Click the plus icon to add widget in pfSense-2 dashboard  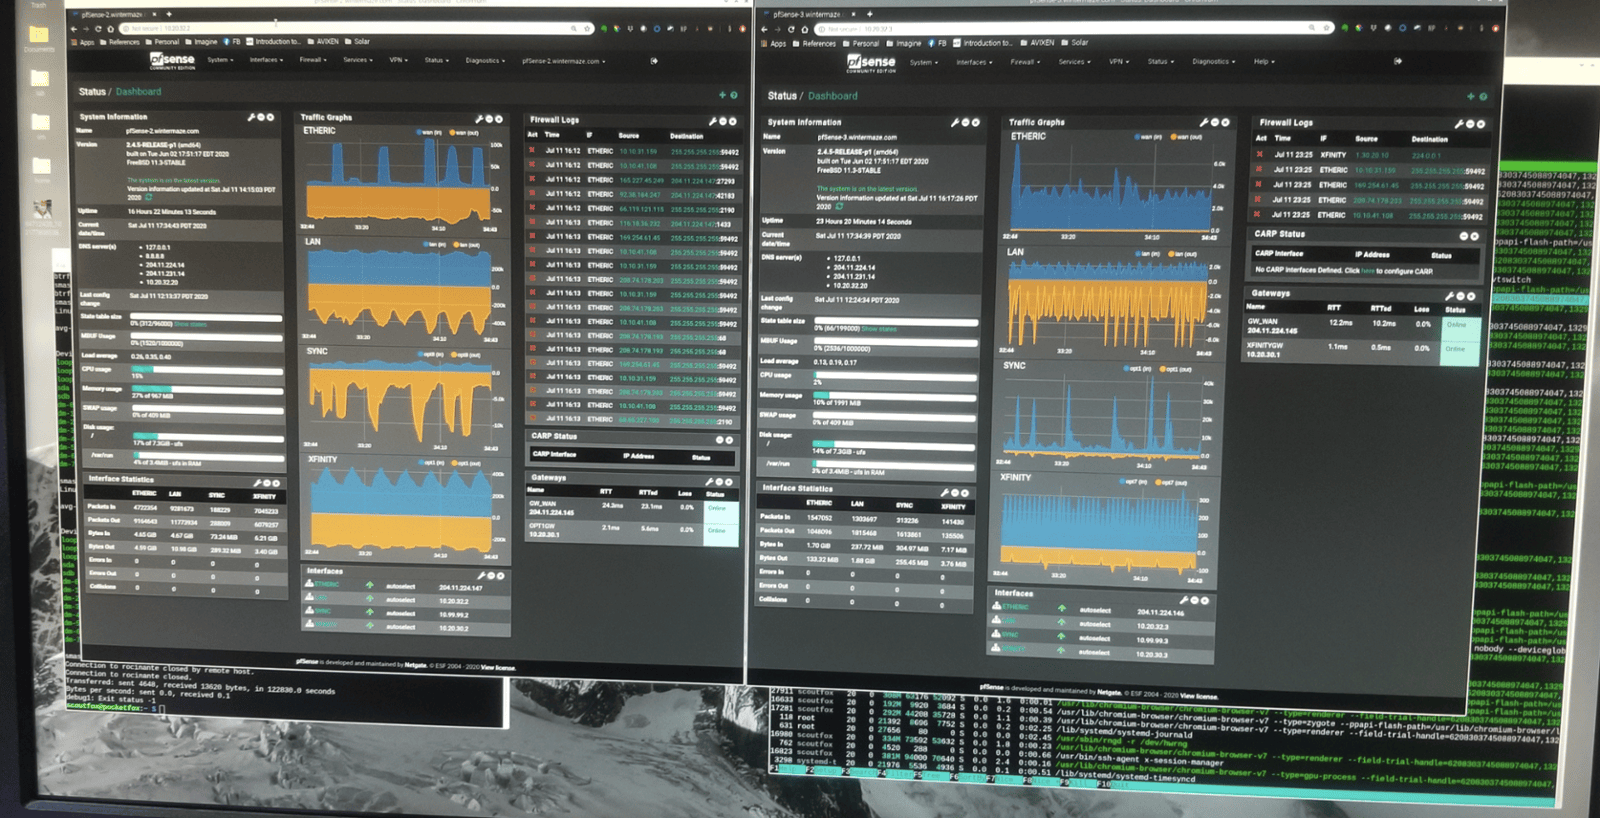pos(722,95)
